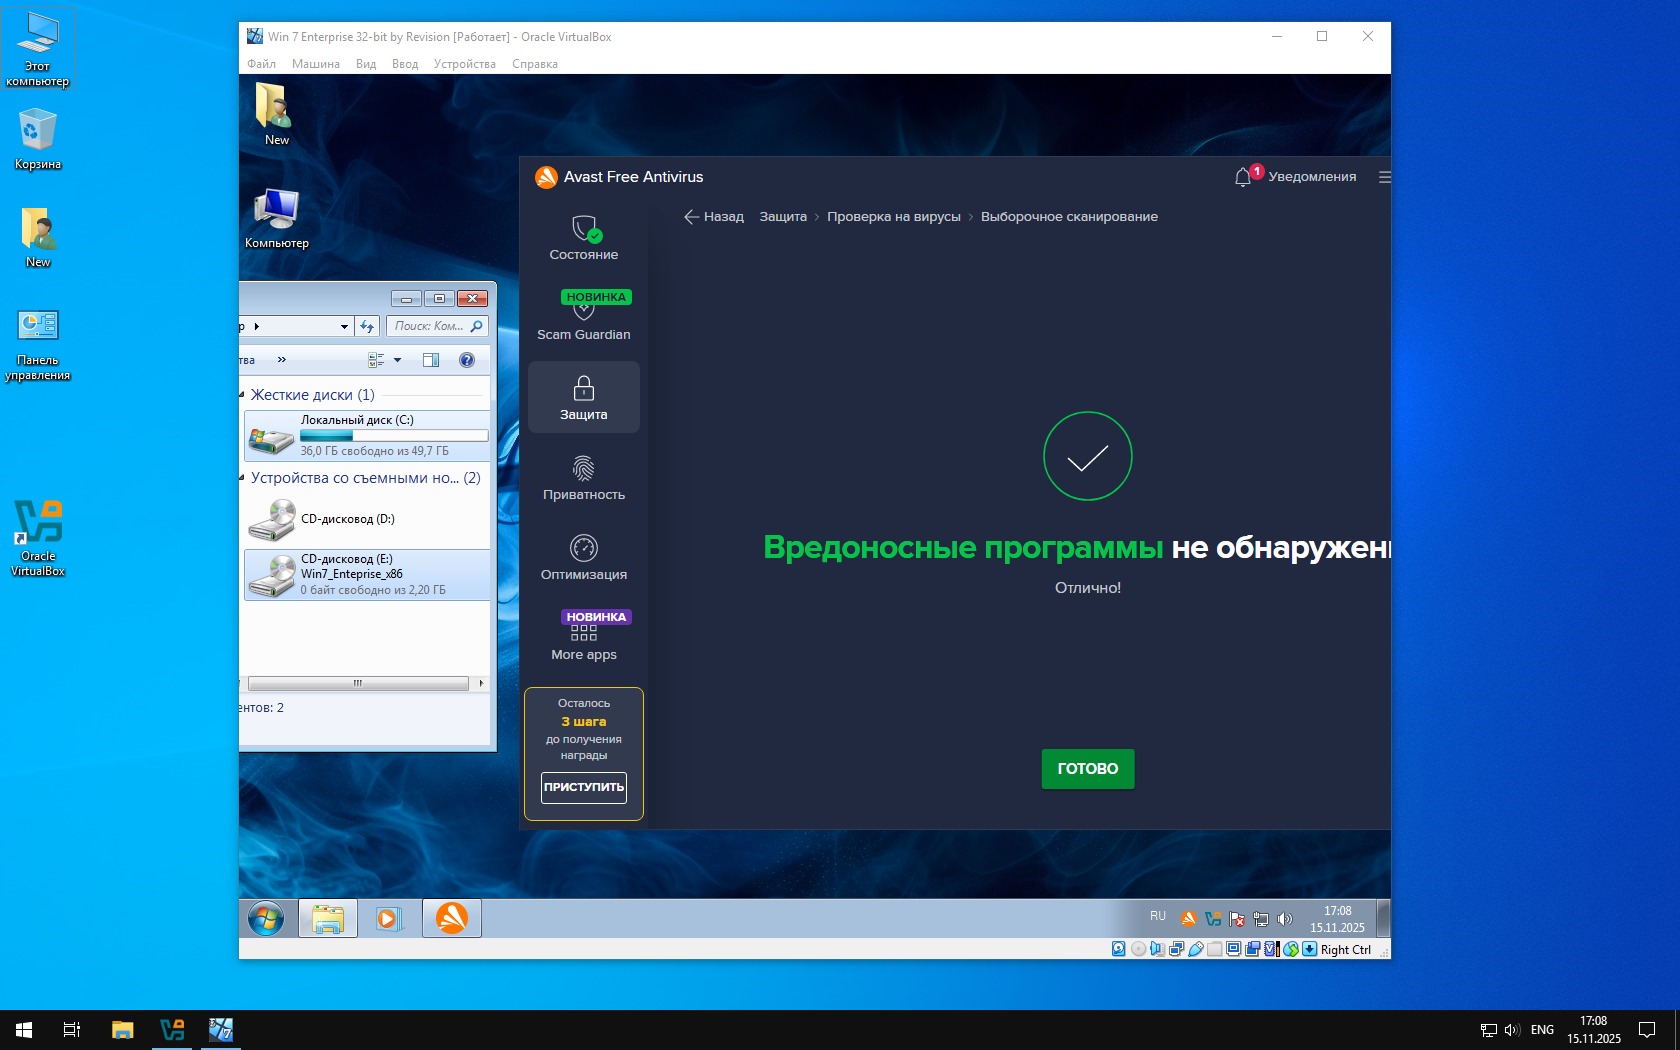This screenshot has width=1680, height=1050.
Task: Open the Машина menu in VirtualBox
Action: [x=316, y=64]
